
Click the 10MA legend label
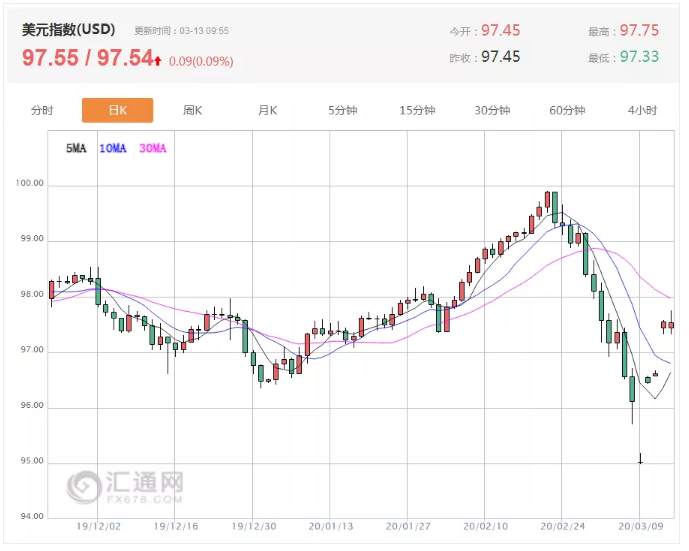click(113, 148)
